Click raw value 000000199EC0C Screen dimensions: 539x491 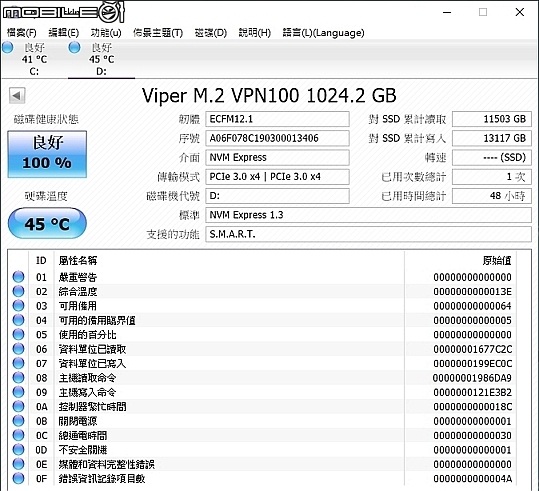[473, 364]
